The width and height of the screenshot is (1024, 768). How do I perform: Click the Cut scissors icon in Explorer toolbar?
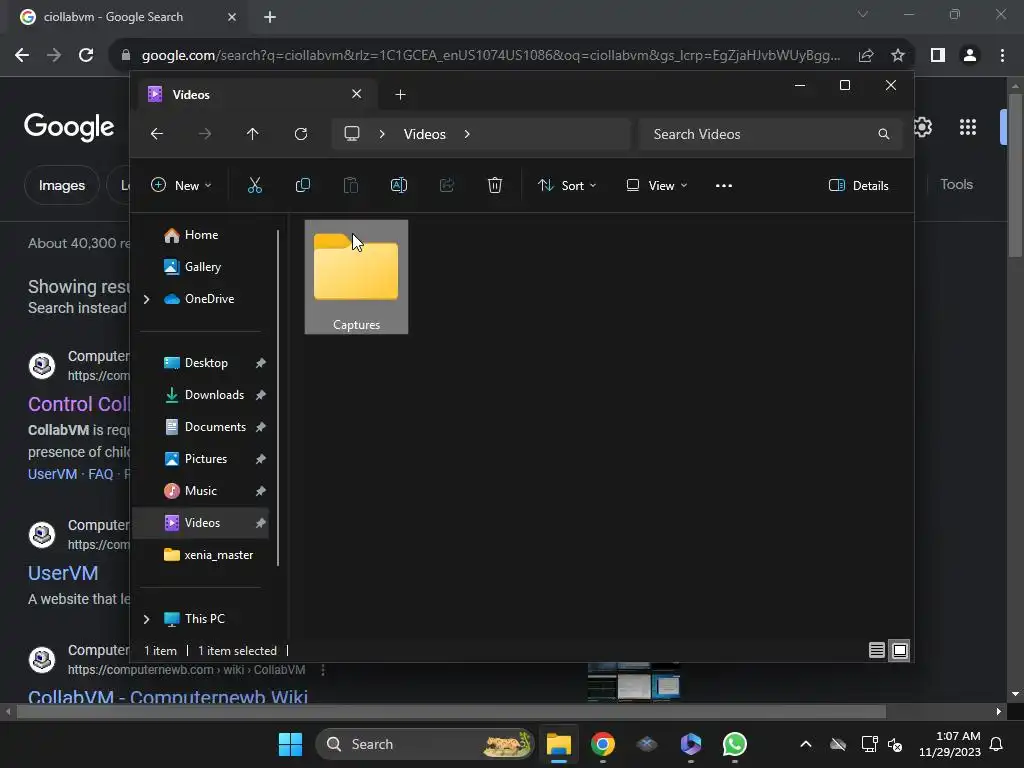tap(255, 185)
